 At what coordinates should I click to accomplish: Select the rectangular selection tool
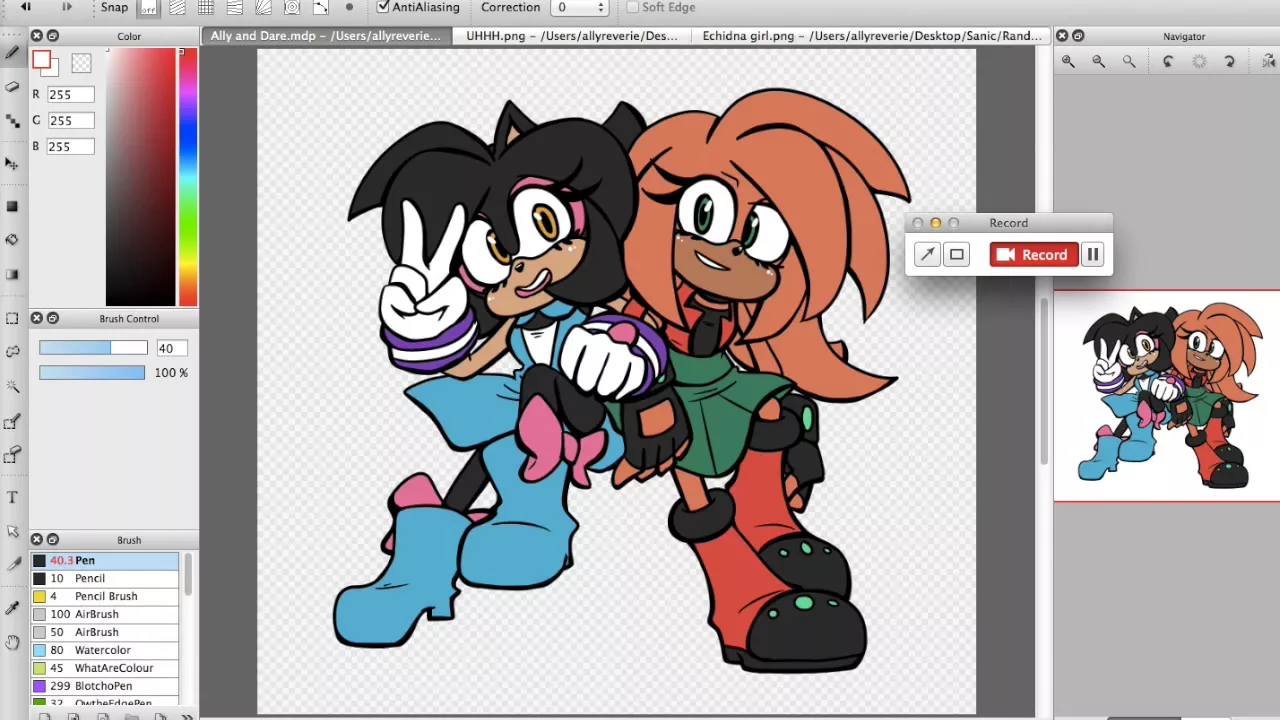pyautogui.click(x=12, y=318)
